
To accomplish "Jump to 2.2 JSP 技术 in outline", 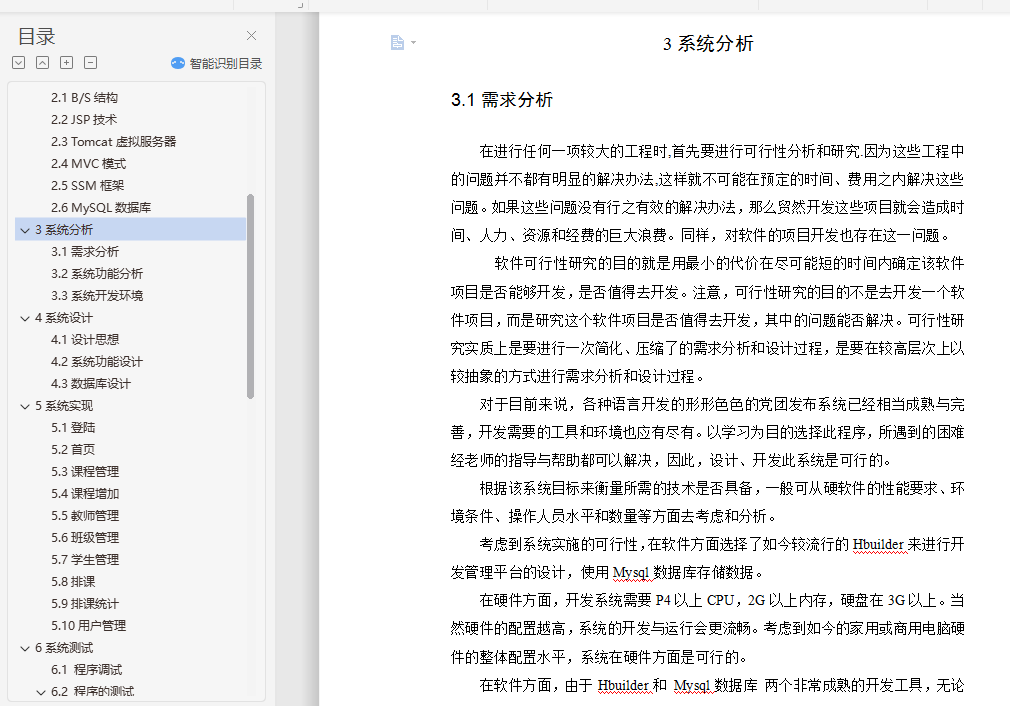I will (84, 120).
